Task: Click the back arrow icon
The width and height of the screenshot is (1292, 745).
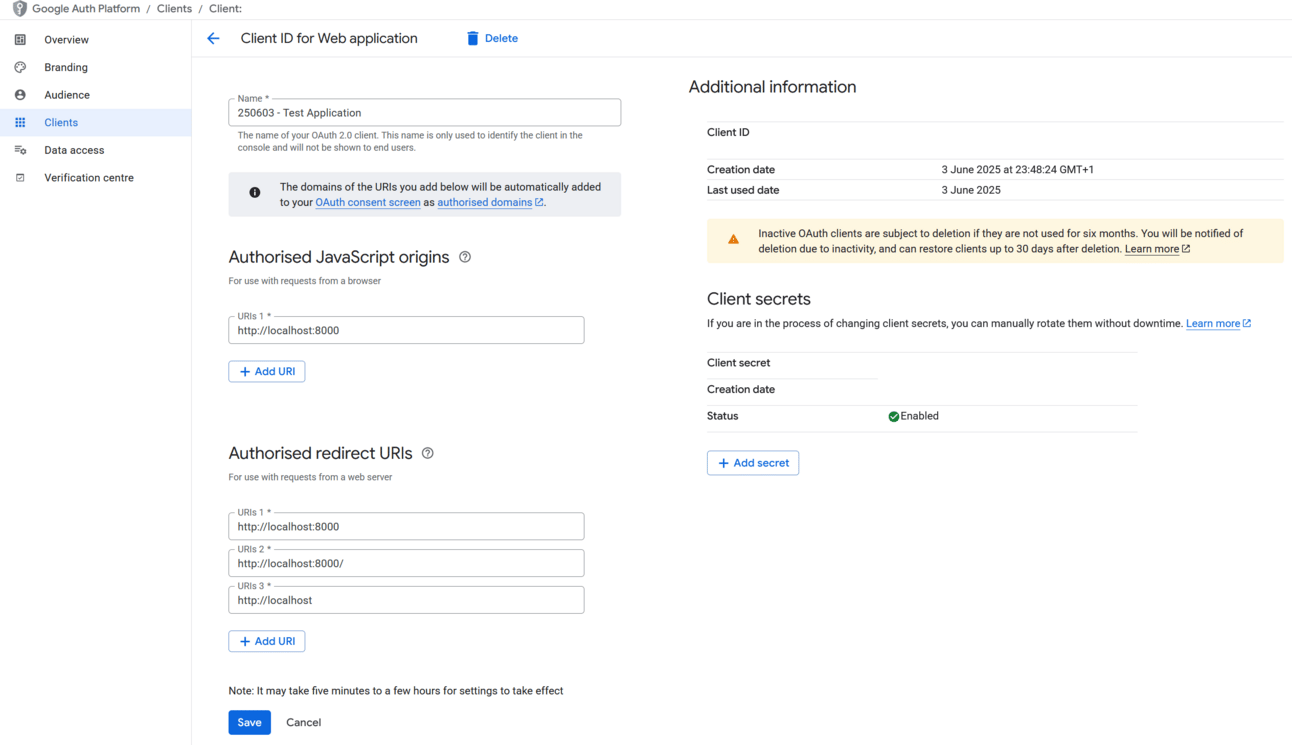Action: 213,39
